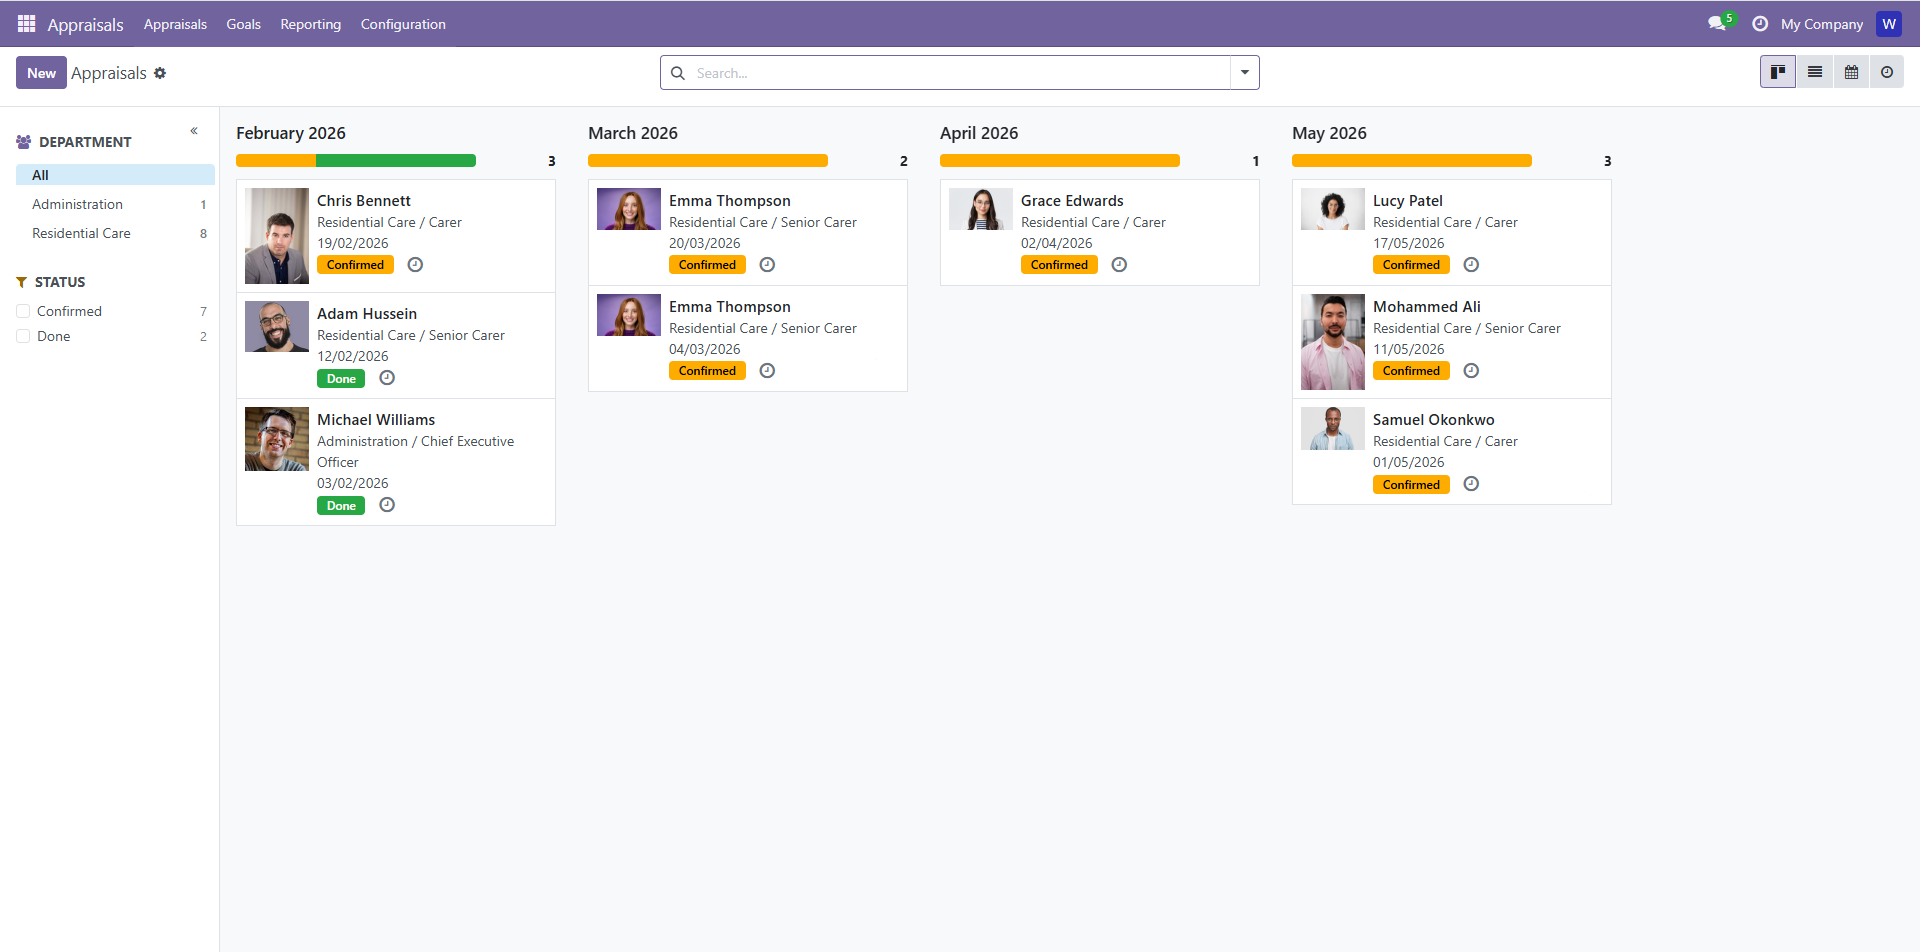Screen dimensions: 1920x952
Task: Switch to calendar view
Action: (1851, 72)
